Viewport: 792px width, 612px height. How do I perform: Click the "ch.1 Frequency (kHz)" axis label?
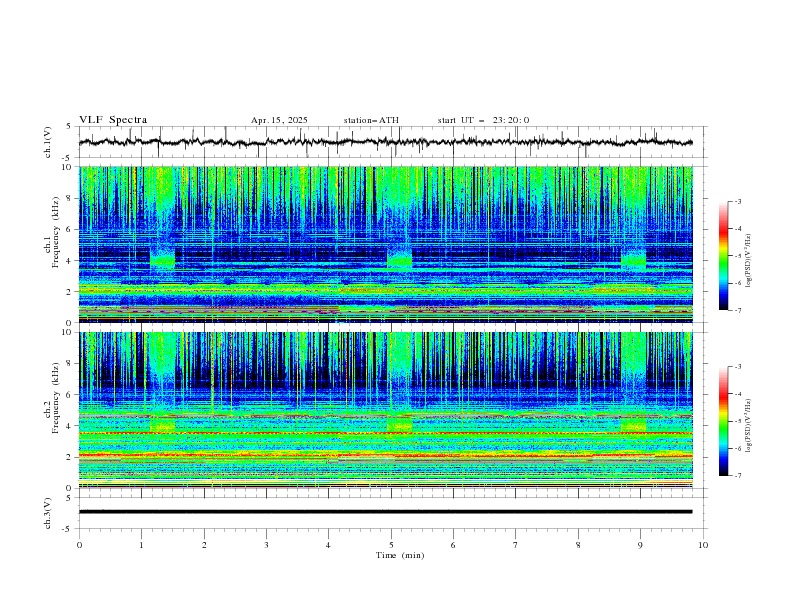coord(52,233)
